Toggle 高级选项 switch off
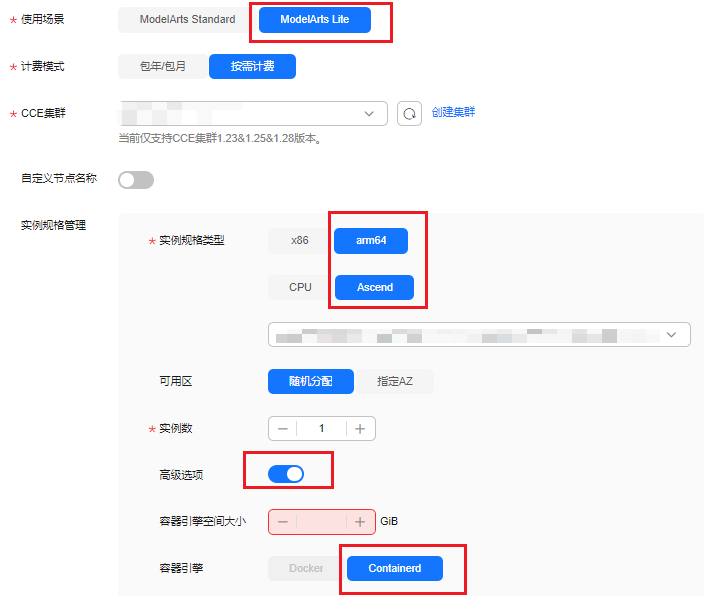Viewport: 704px width, 596px height. click(x=286, y=474)
